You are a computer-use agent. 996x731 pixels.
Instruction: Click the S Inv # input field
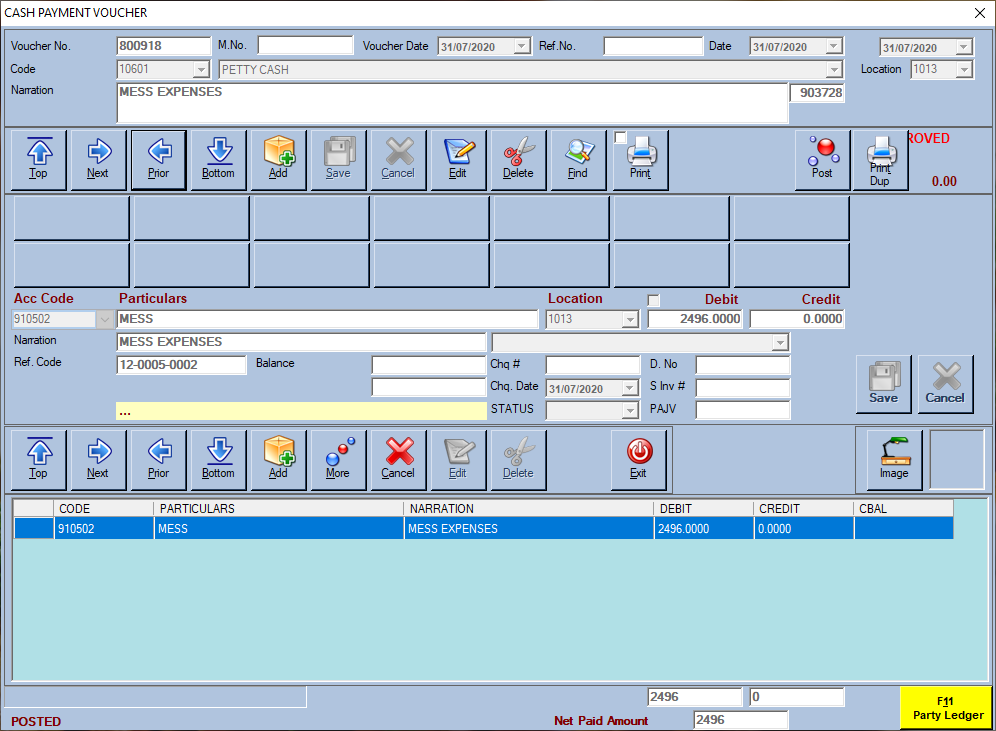[x=743, y=387]
